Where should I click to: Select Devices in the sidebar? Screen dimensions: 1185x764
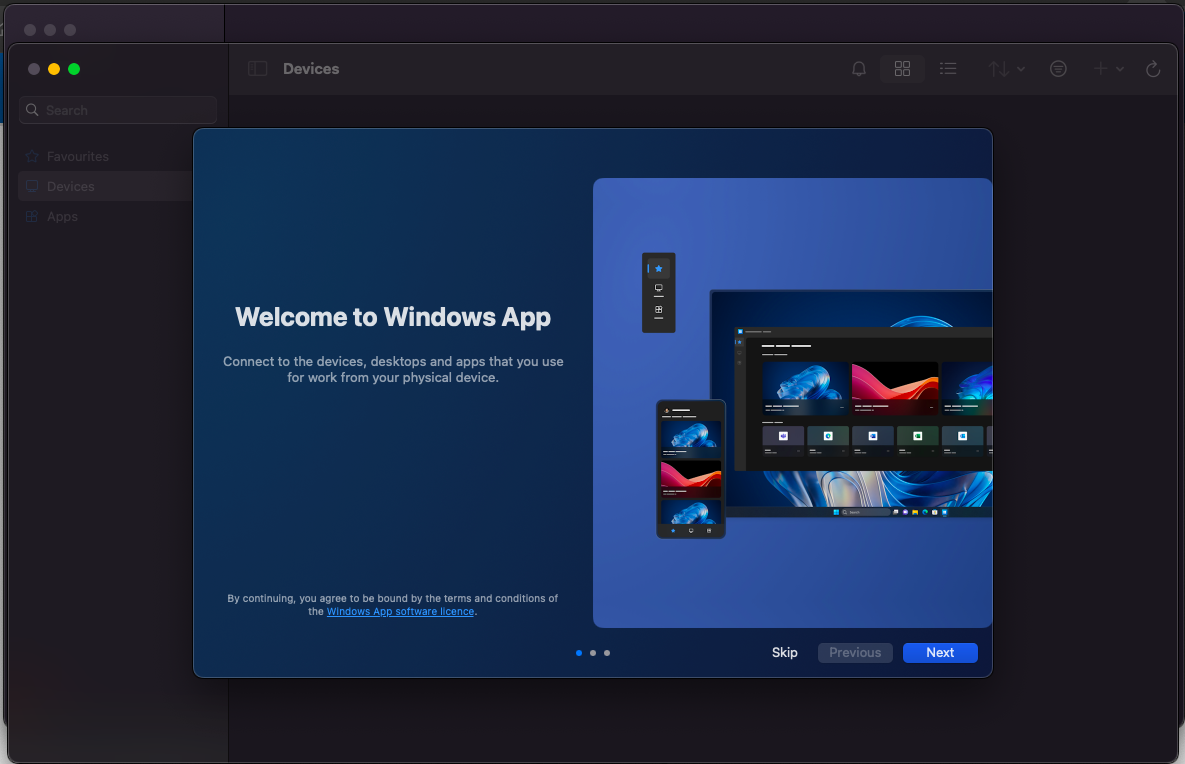tap(70, 186)
